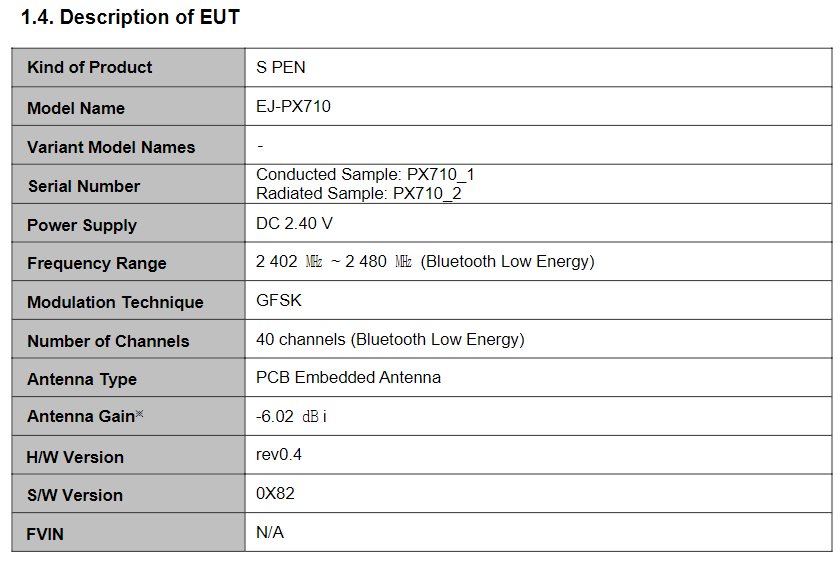Click the 'DC 2.40 V' power supply value

294,223
